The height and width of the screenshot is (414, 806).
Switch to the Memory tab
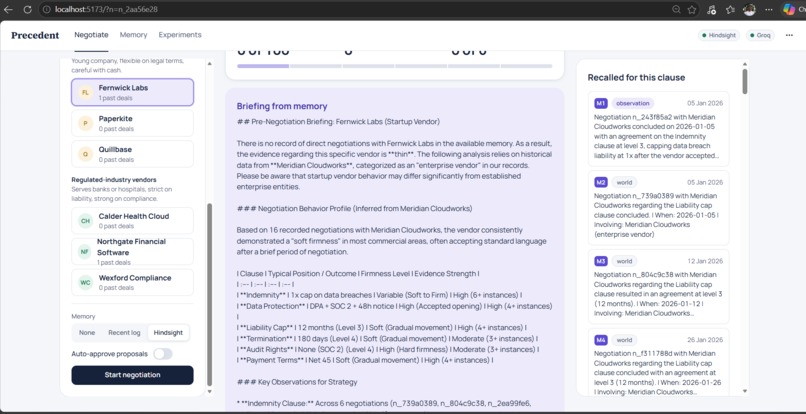(134, 35)
